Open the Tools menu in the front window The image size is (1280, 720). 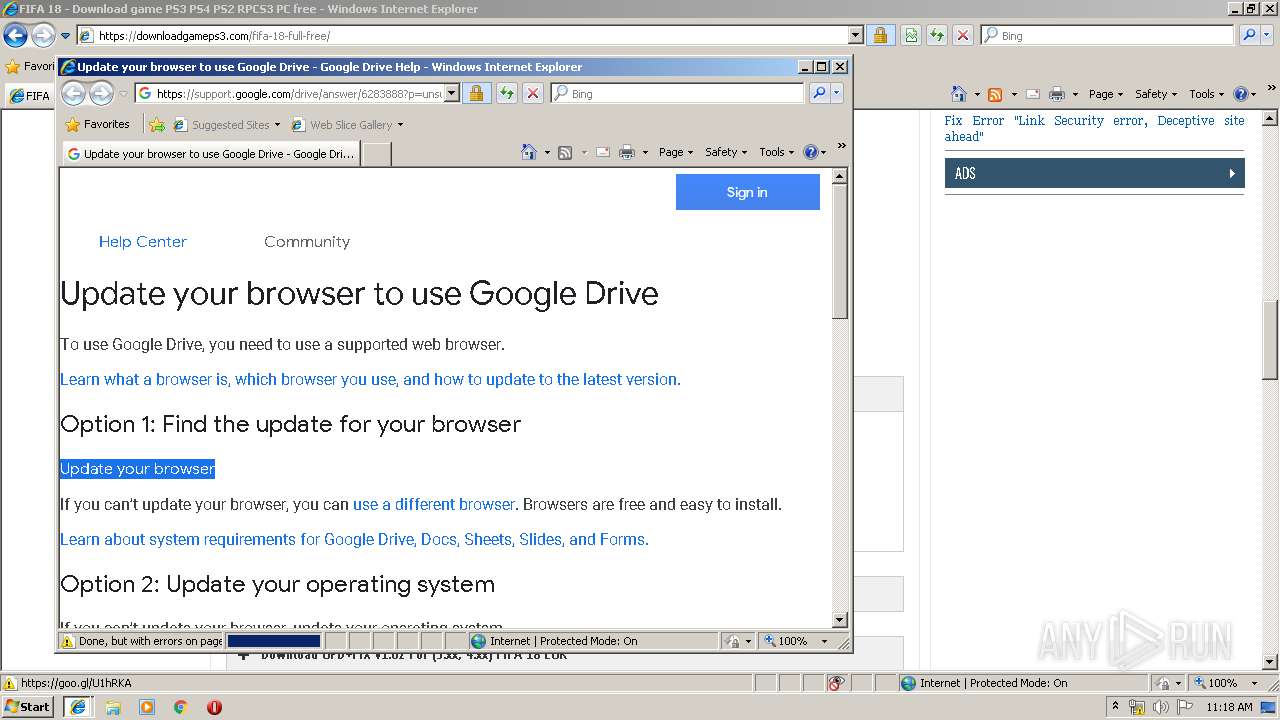777,152
